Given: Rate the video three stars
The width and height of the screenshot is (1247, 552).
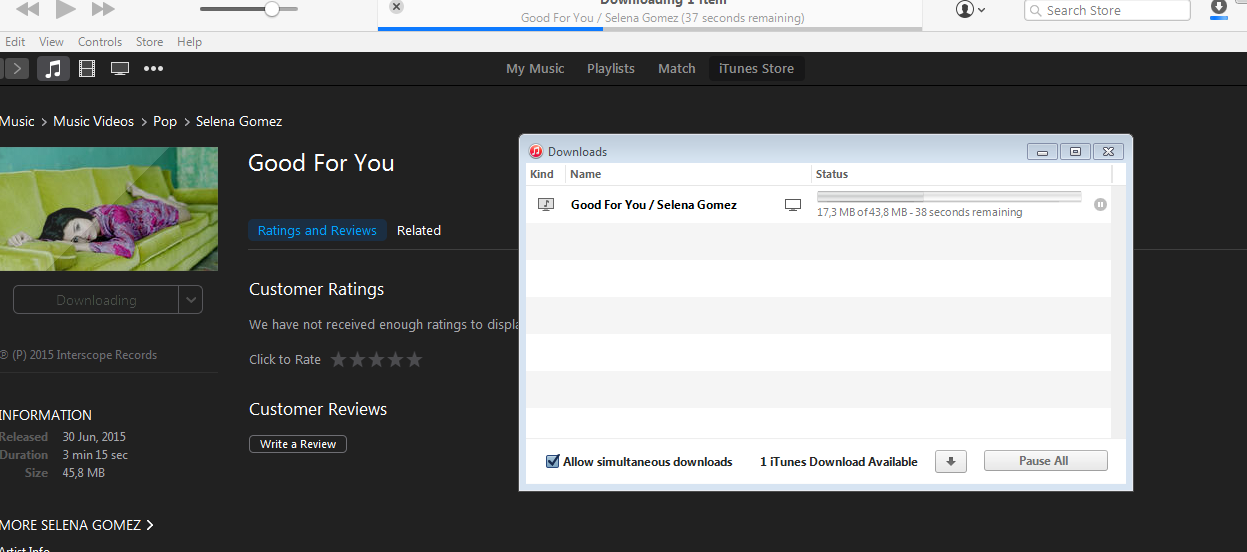Looking at the screenshot, I should click(377, 360).
